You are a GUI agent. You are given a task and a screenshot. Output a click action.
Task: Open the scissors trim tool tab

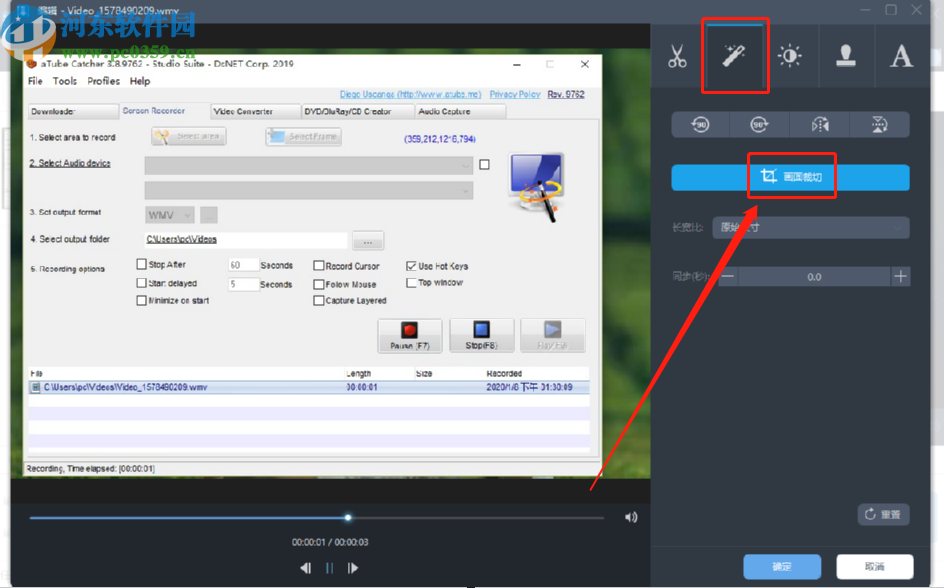(x=677, y=56)
